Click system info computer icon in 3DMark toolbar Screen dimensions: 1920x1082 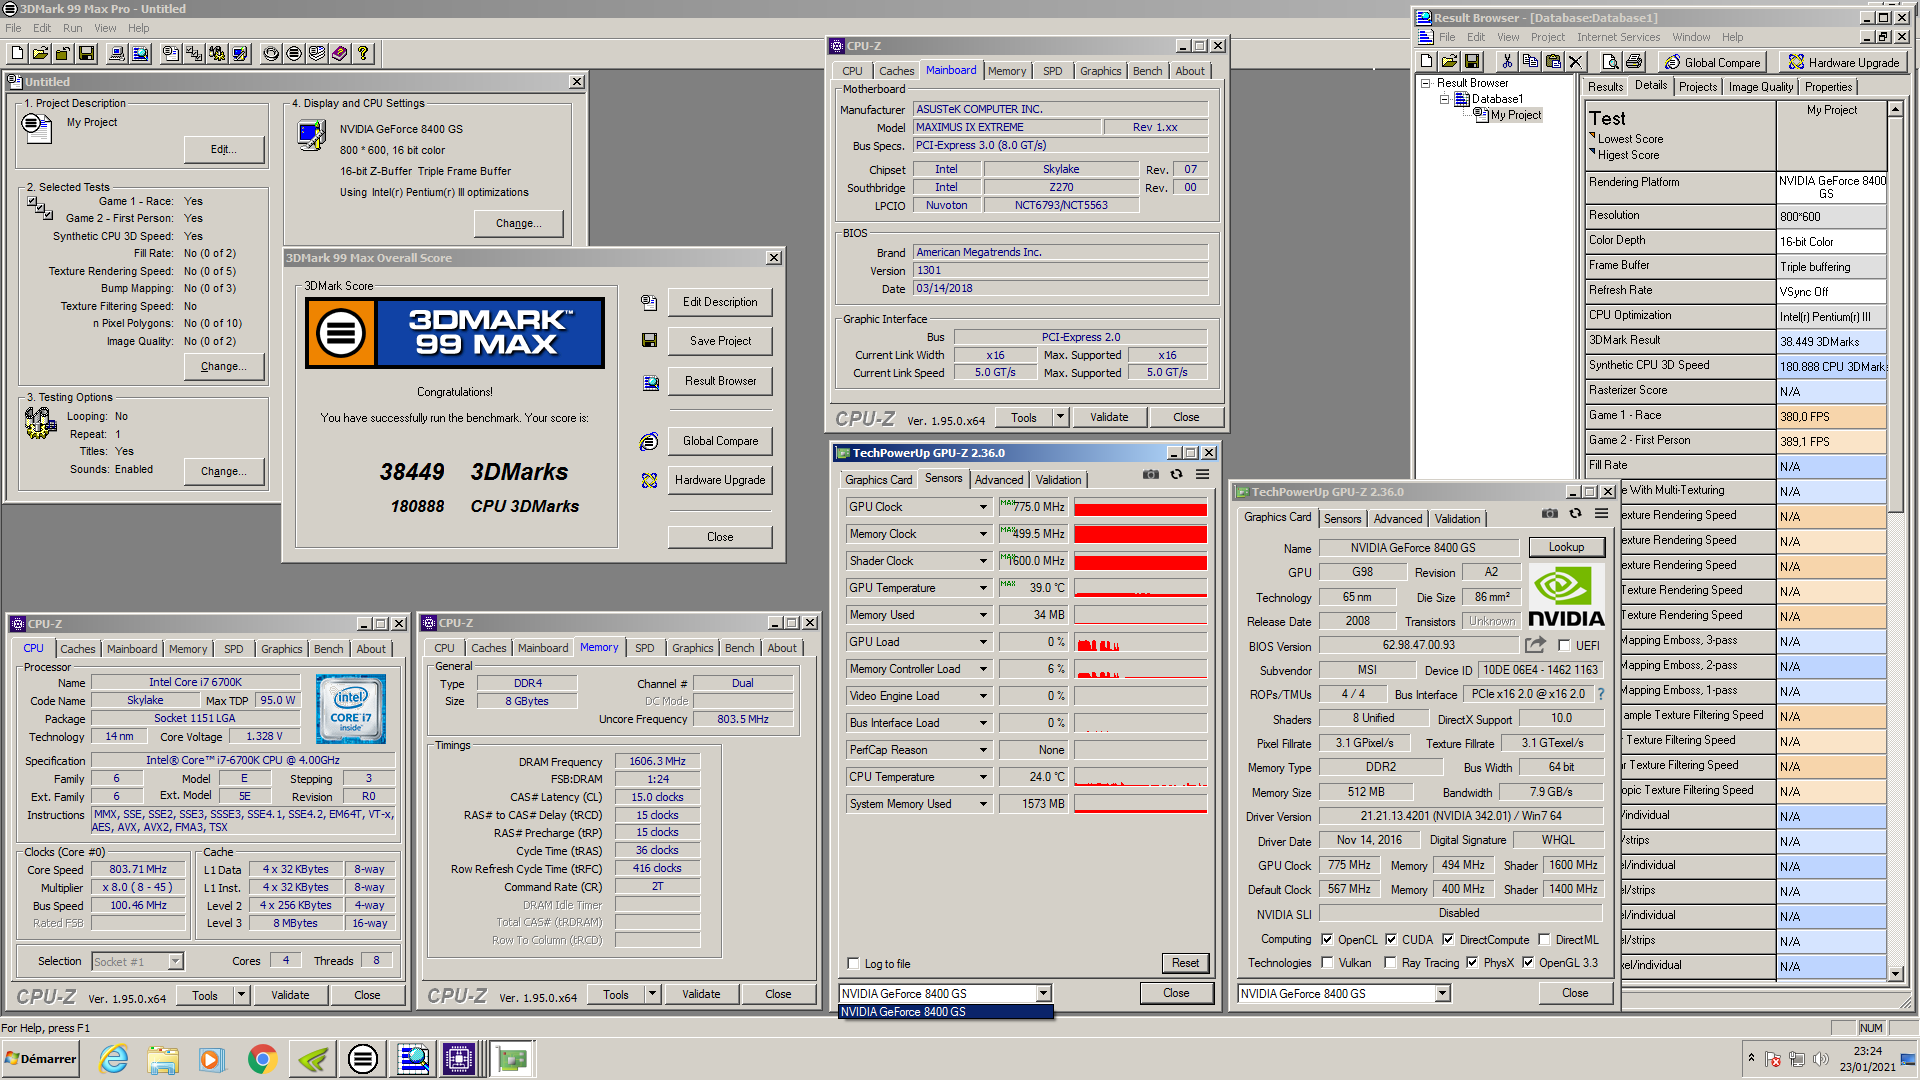[117, 54]
